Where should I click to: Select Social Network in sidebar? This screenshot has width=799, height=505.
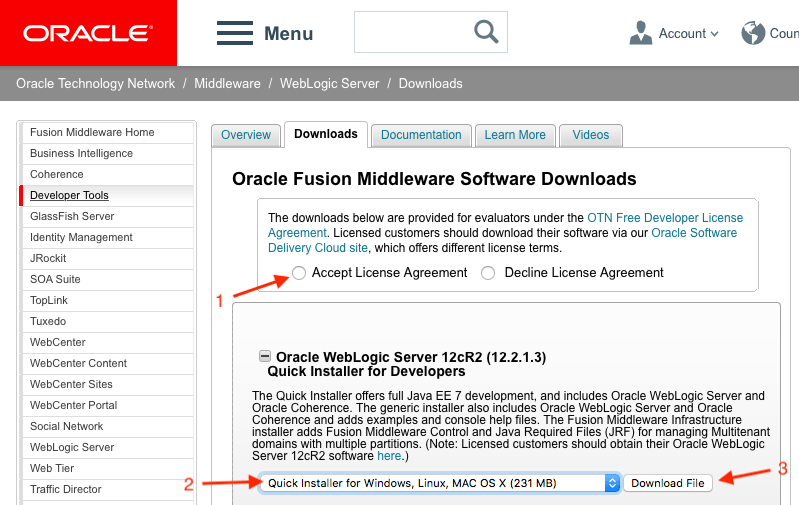(108, 426)
